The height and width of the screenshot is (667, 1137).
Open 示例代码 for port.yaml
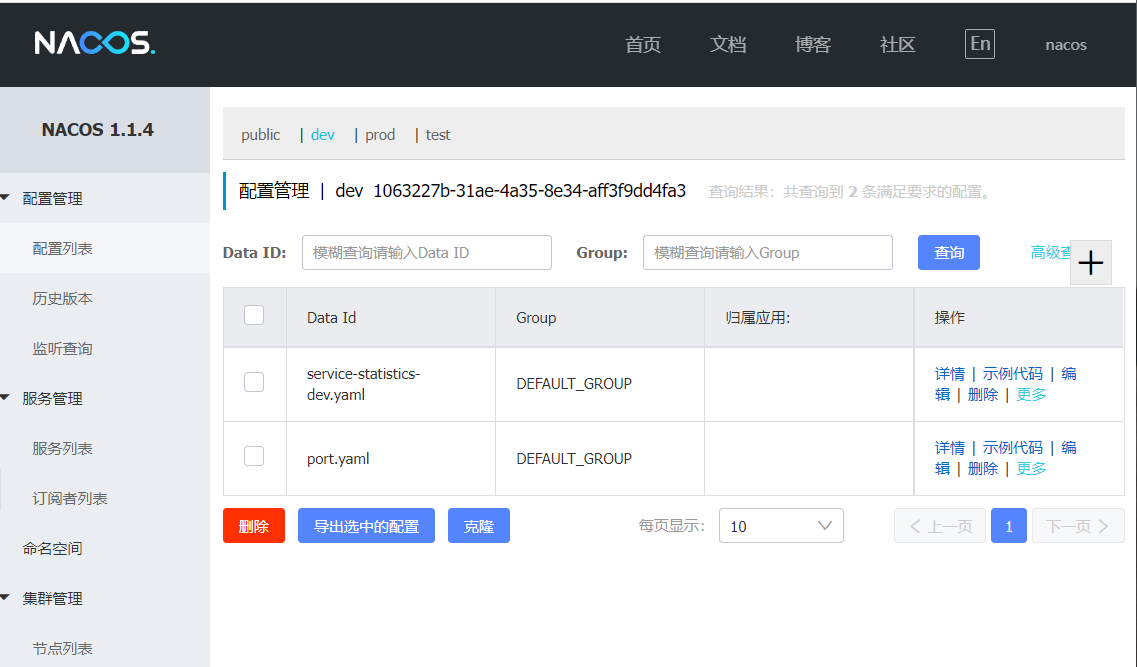tap(1012, 447)
